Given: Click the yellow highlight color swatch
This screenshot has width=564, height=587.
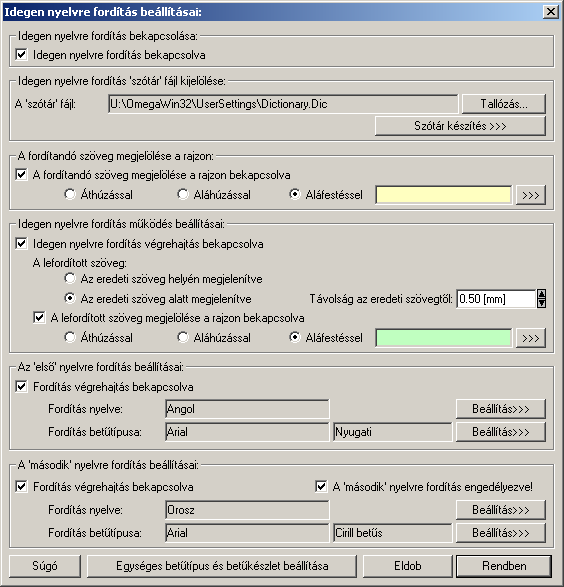Looking at the screenshot, I should (x=443, y=195).
